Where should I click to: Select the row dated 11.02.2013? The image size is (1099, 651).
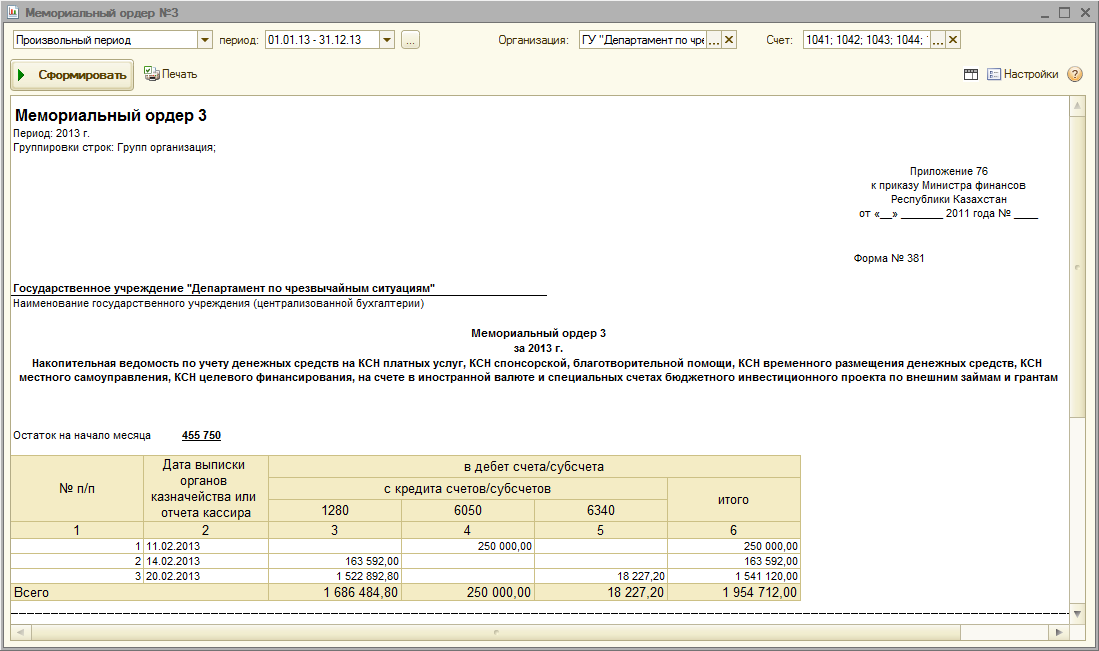pyautogui.click(x=172, y=546)
